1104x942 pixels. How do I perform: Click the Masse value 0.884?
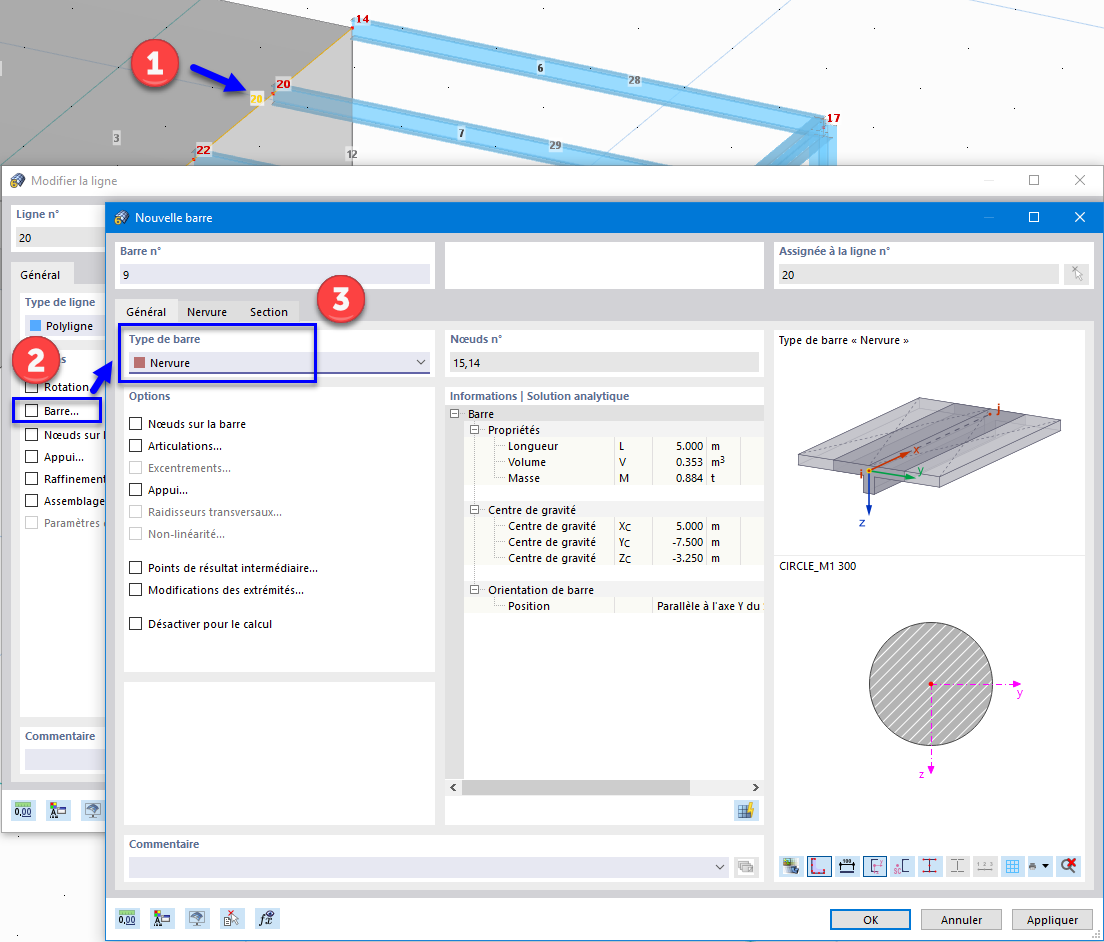[x=689, y=478]
